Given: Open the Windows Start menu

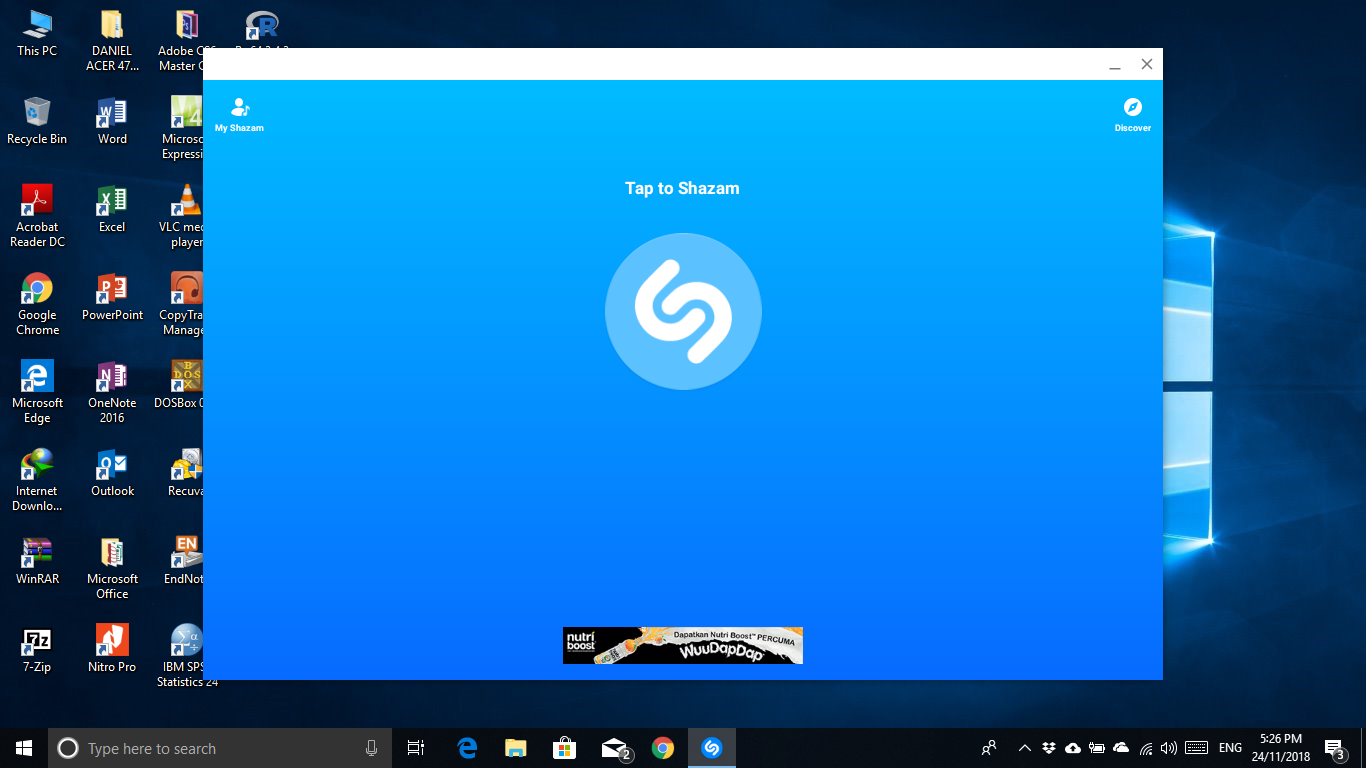Looking at the screenshot, I should [24, 748].
